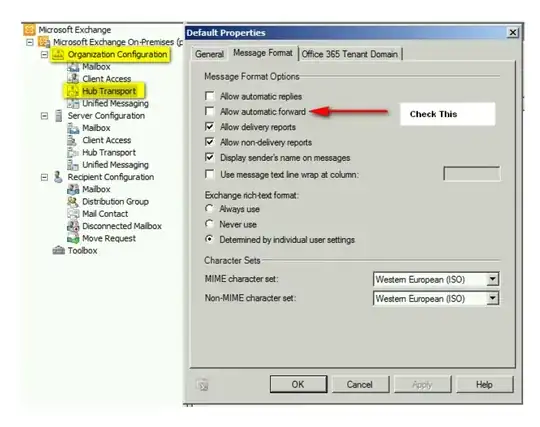Image resolution: width=540 pixels, height=427 pixels.
Task: Enable Use message text line wrap checkbox
Action: pos(209,174)
